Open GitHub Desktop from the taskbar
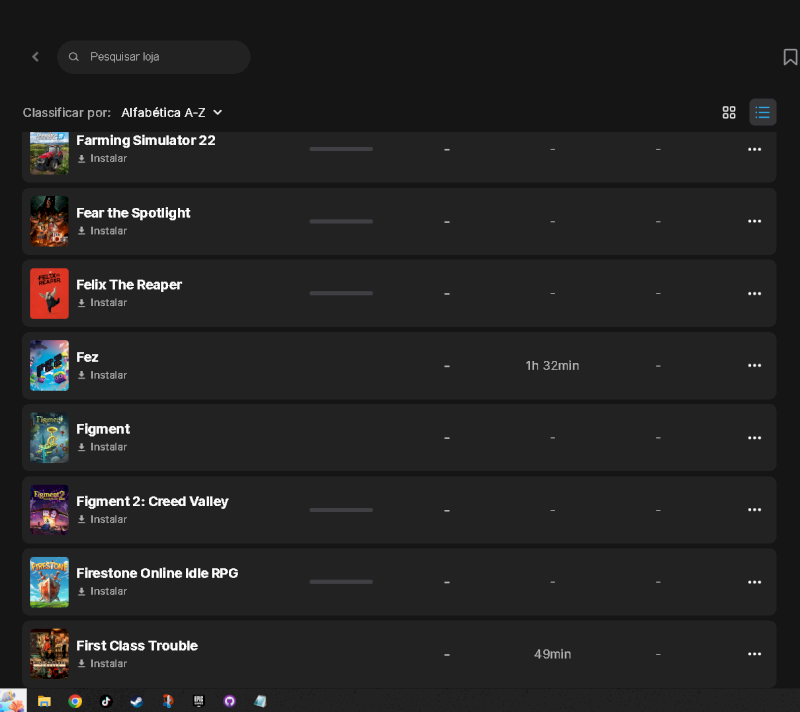 pos(230,702)
